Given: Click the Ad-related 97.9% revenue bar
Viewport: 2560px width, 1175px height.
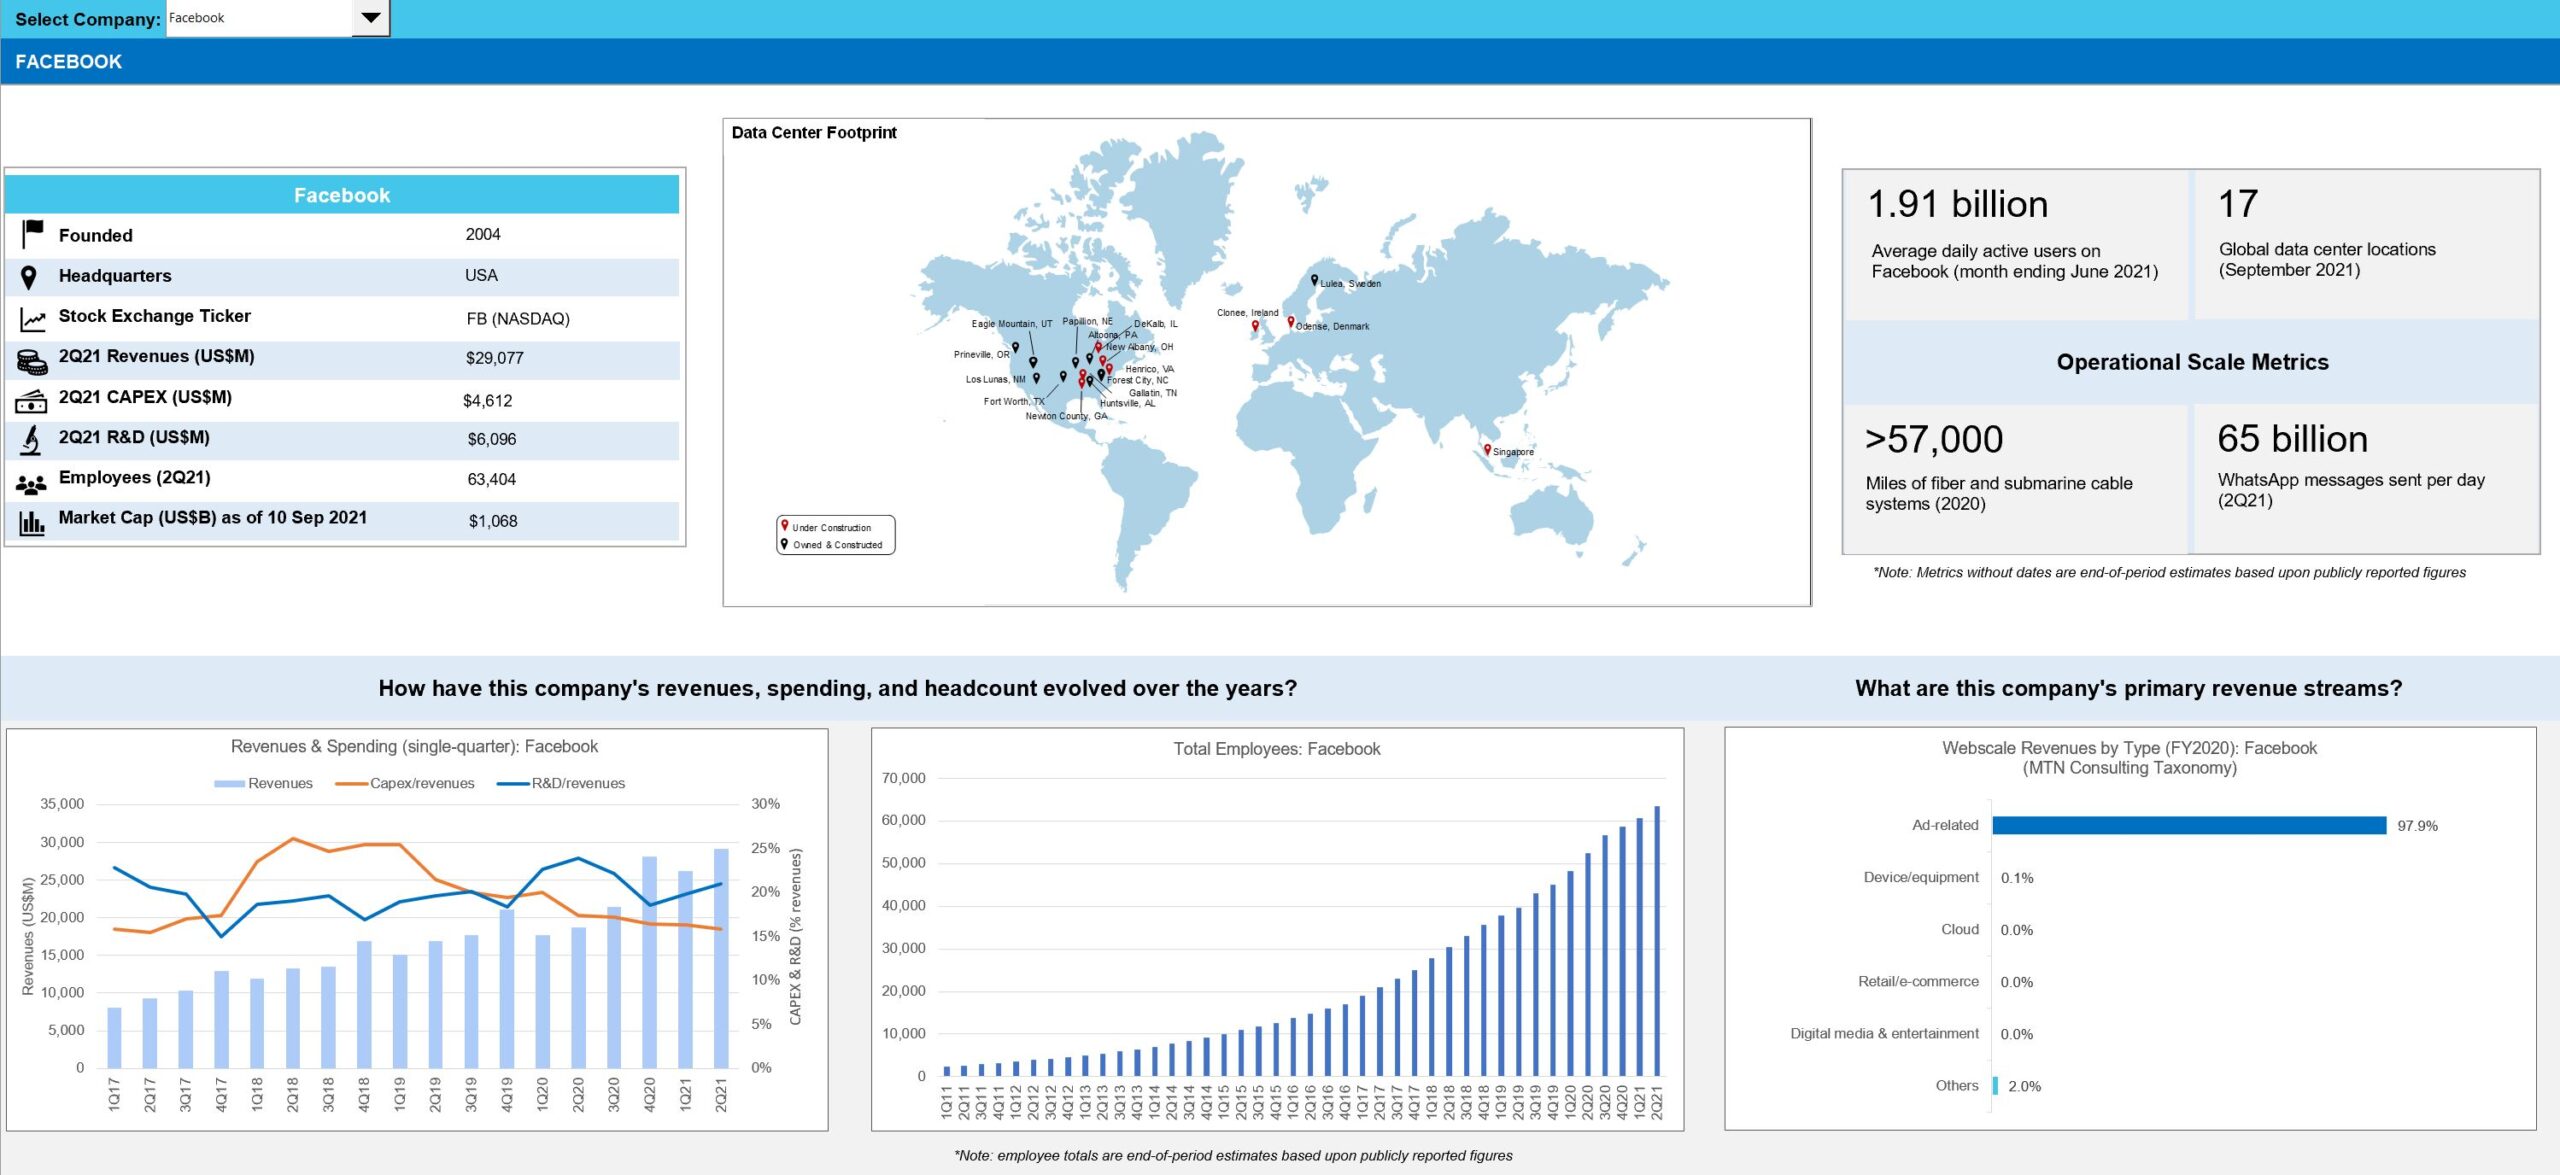Looking at the screenshot, I should click(2188, 825).
